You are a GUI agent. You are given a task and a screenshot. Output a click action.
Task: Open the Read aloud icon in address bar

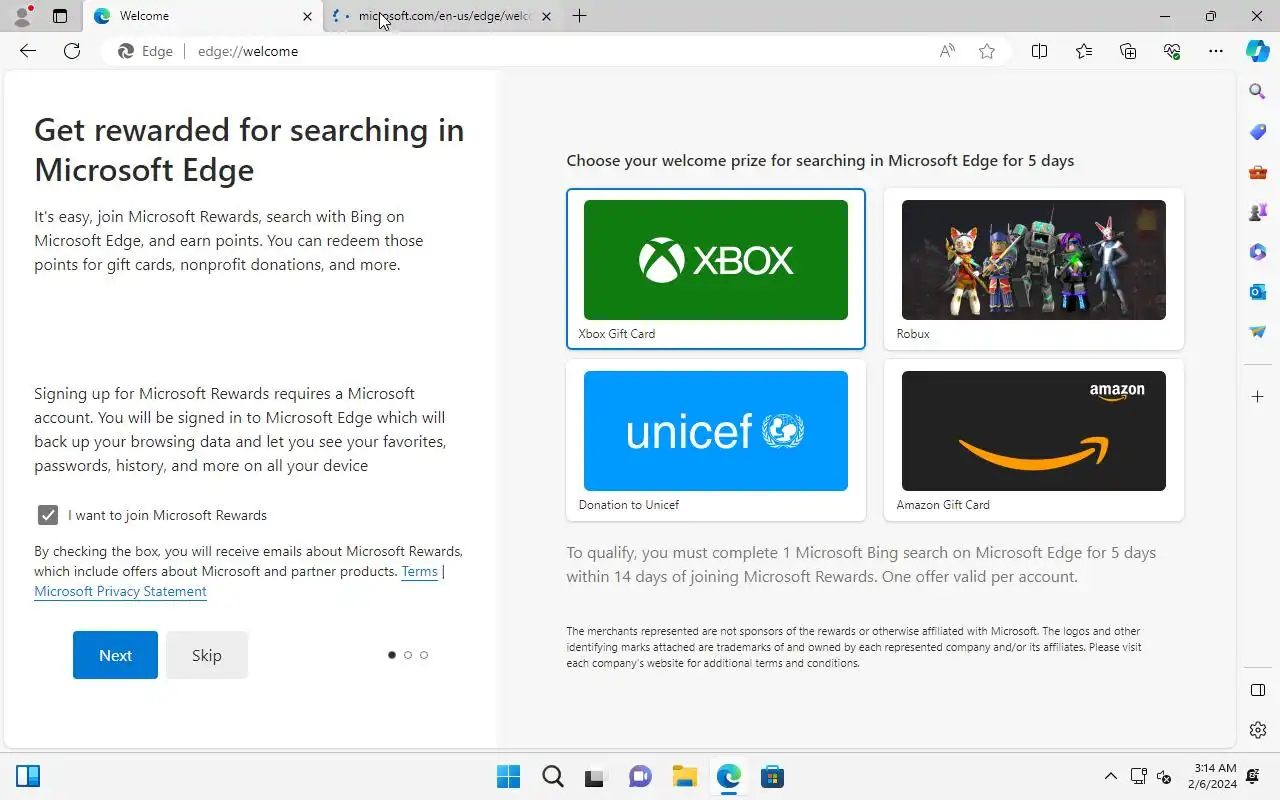click(x=947, y=51)
